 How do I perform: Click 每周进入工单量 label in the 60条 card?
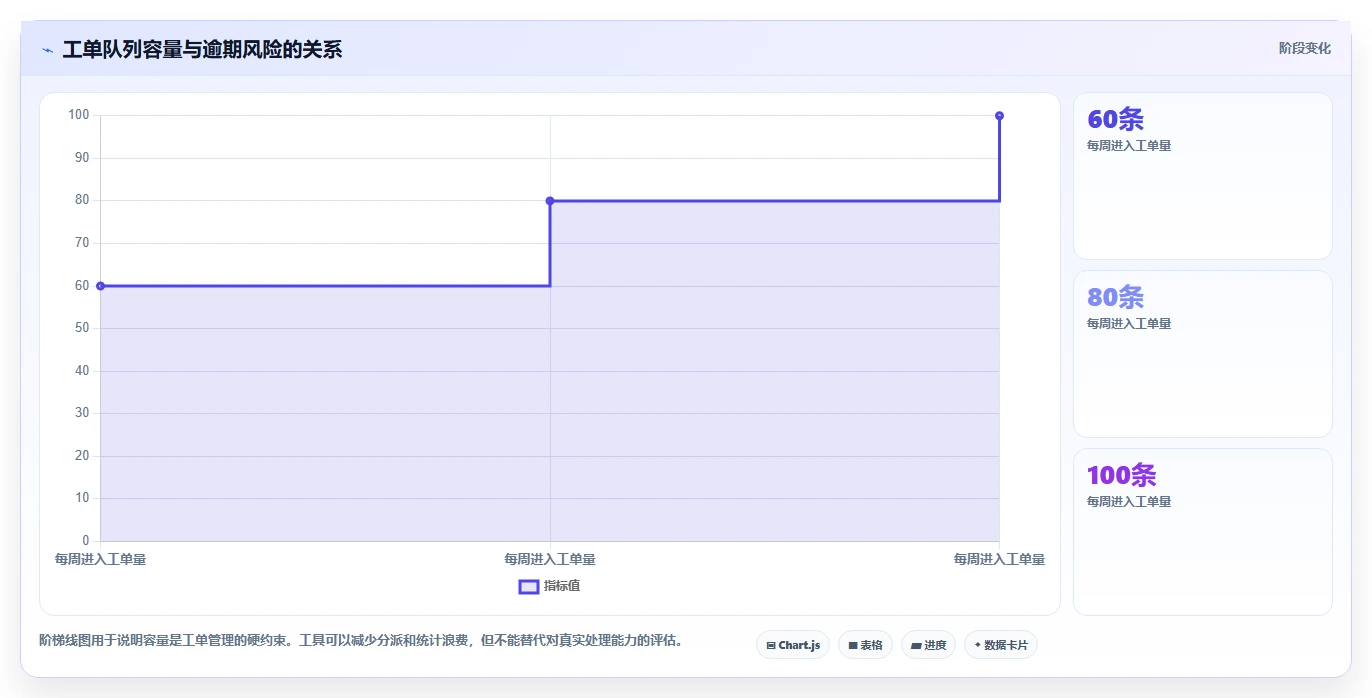[x=1129, y=146]
